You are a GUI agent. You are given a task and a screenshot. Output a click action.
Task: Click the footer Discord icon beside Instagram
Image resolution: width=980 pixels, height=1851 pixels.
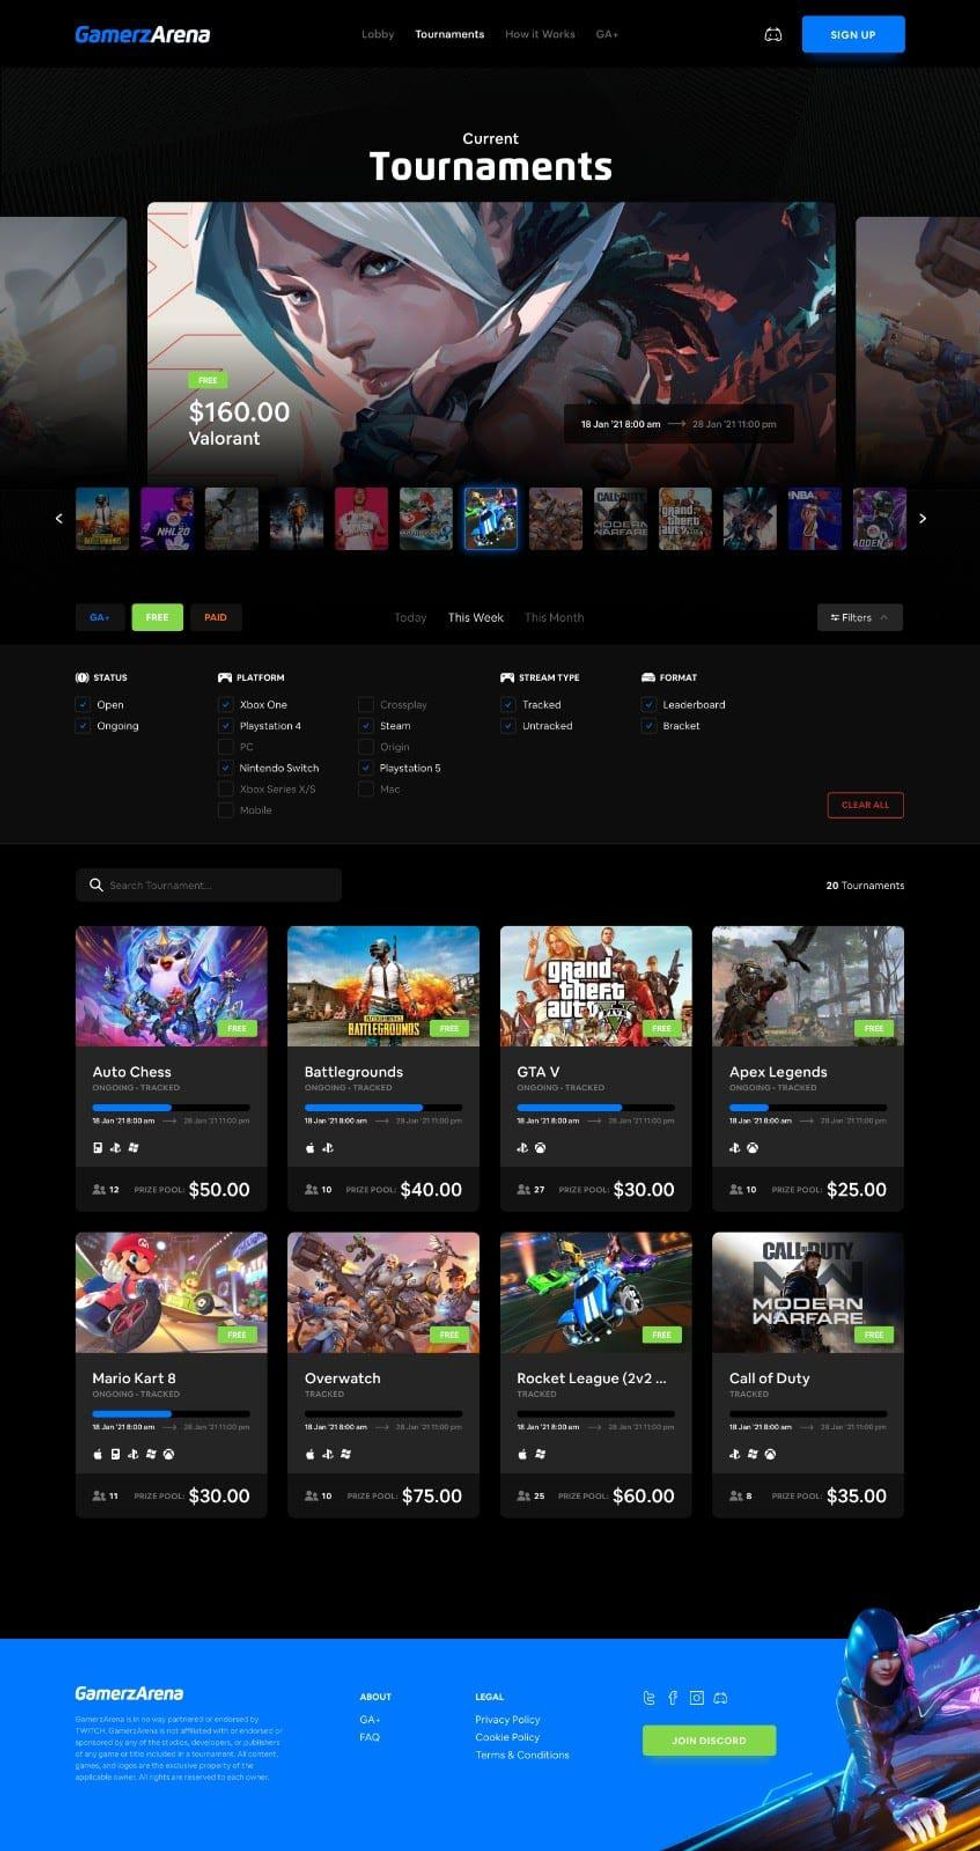click(x=721, y=1698)
